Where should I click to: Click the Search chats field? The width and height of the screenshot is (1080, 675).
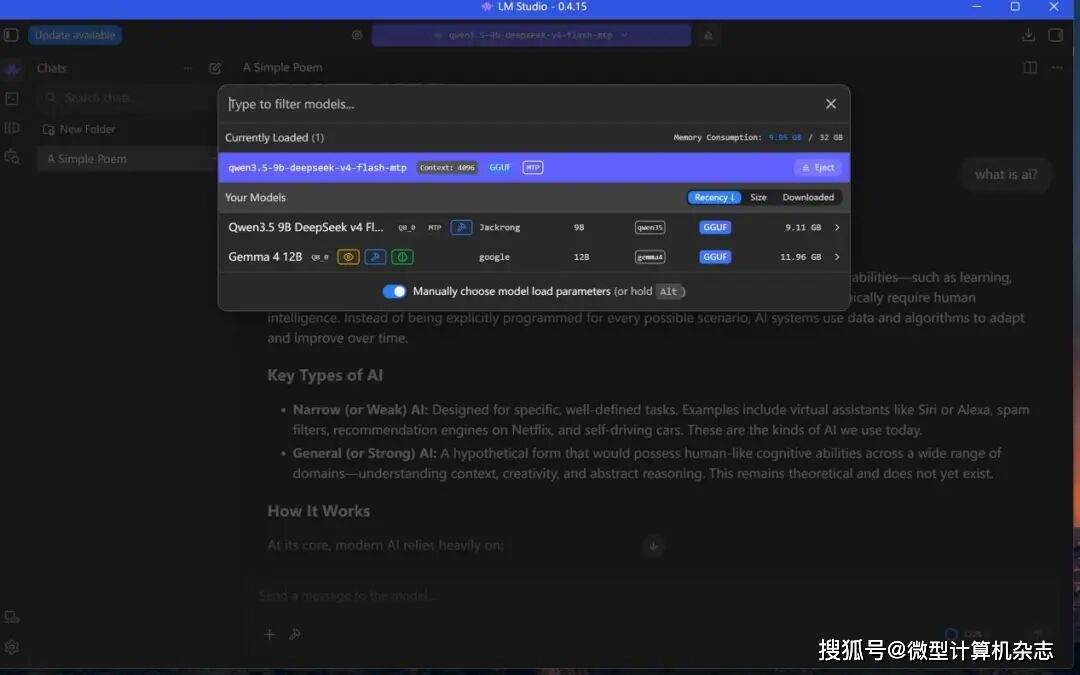pos(127,98)
